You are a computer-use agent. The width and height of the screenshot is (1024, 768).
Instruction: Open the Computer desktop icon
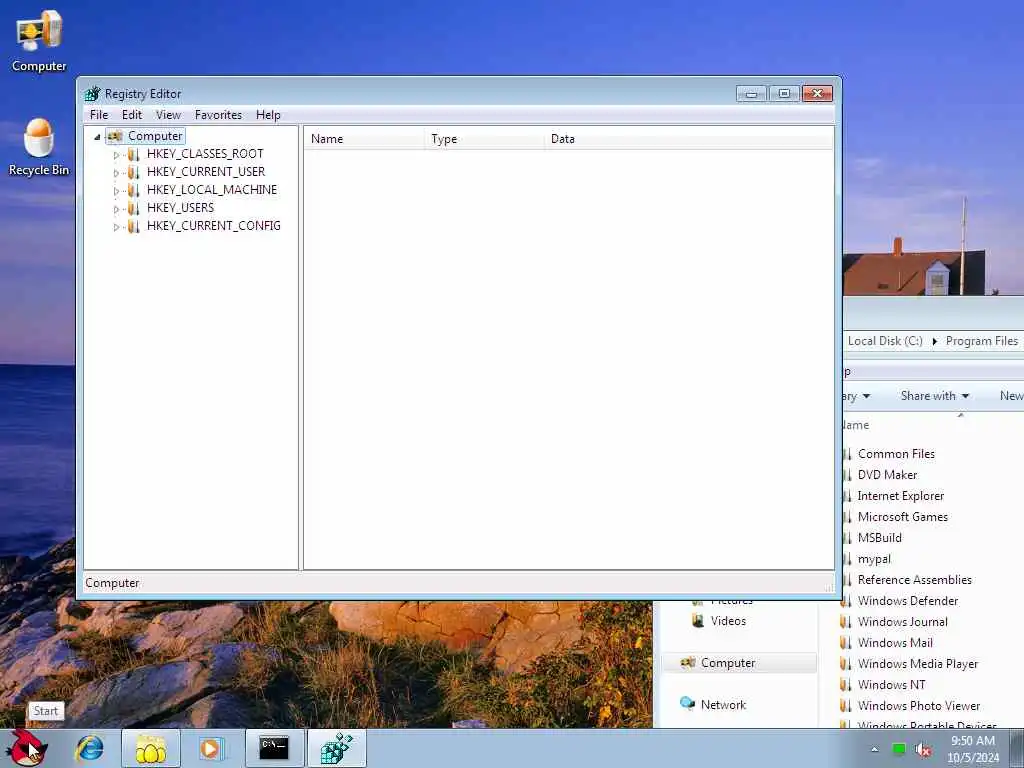pyautogui.click(x=39, y=40)
